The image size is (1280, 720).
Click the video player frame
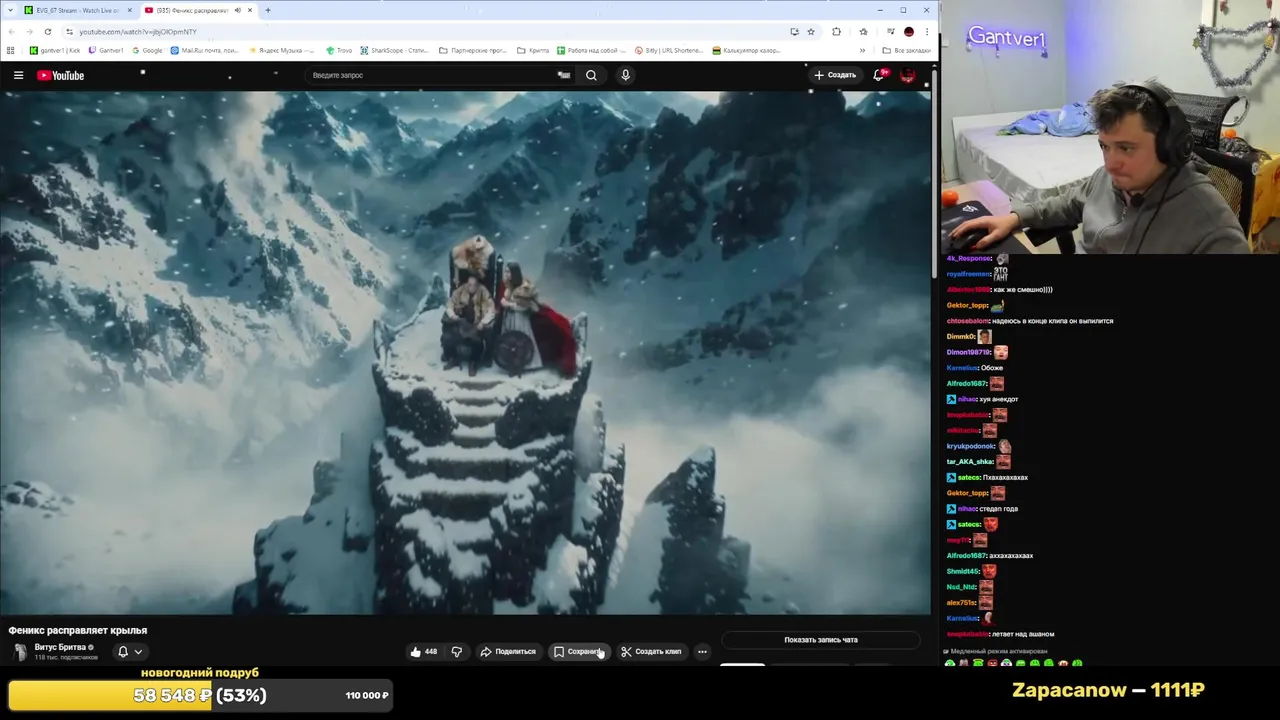point(465,352)
